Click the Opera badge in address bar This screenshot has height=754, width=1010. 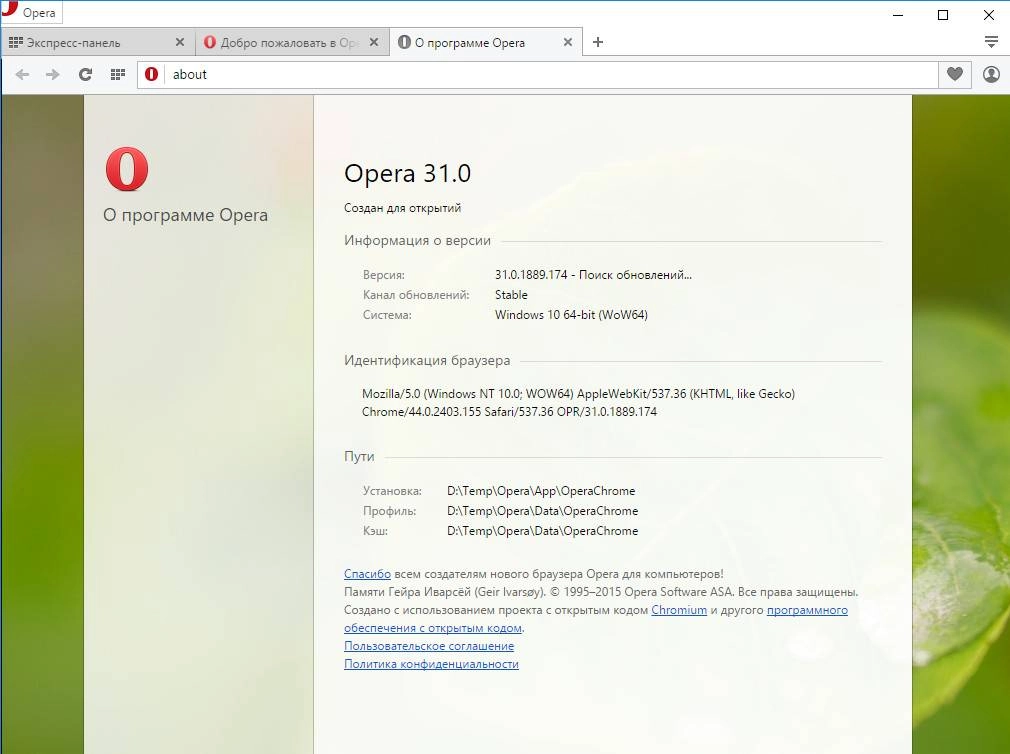(x=151, y=75)
